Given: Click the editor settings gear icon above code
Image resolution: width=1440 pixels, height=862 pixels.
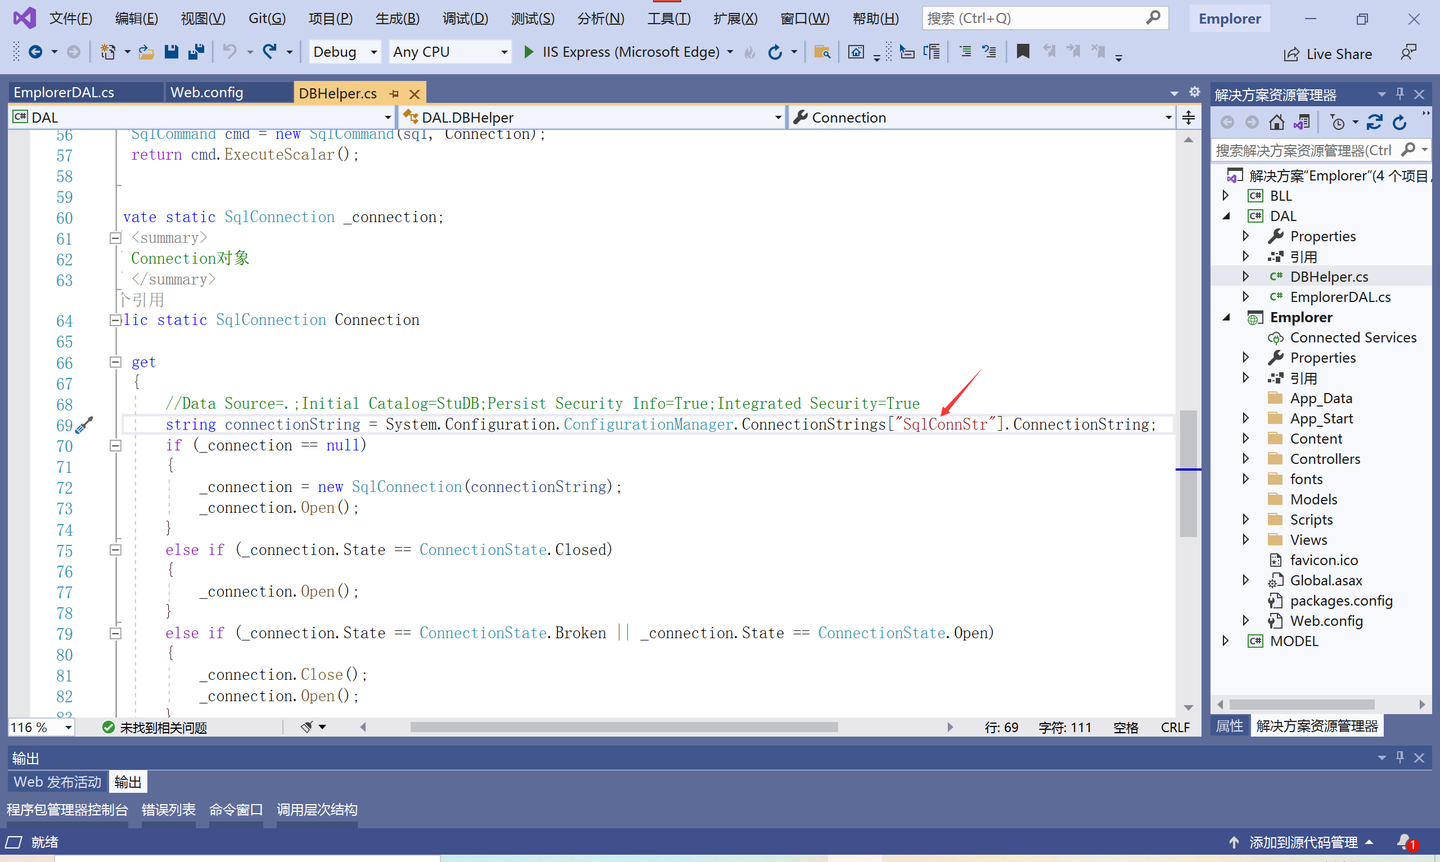Looking at the screenshot, I should [x=1194, y=92].
